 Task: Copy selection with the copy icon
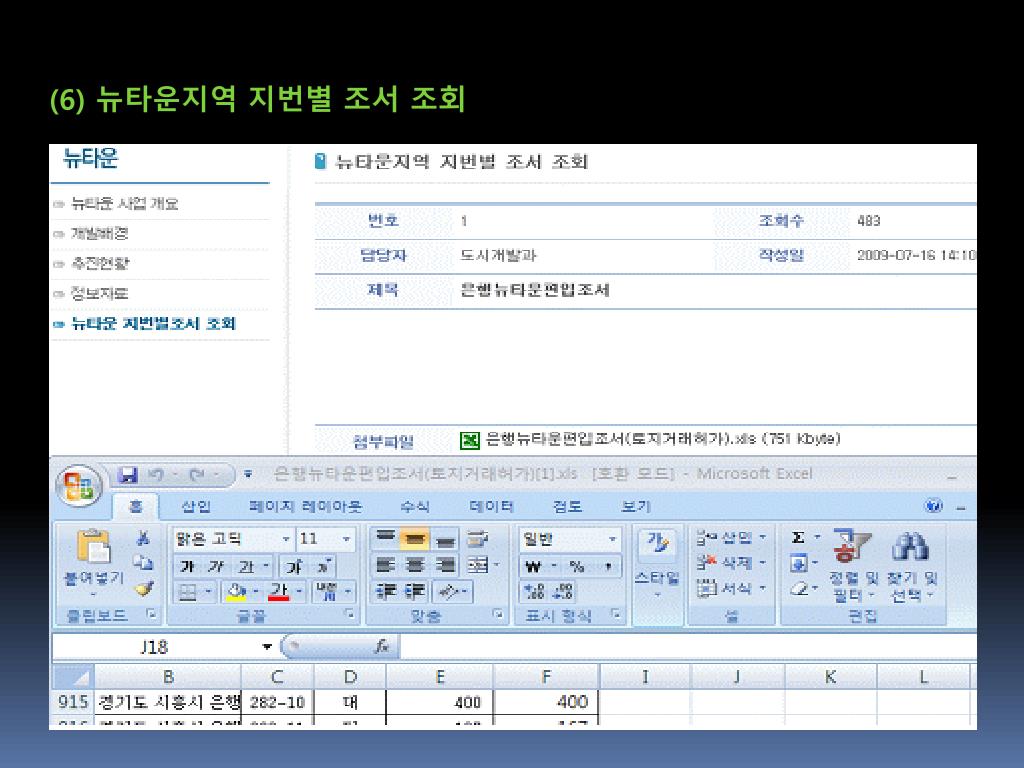coord(143,563)
